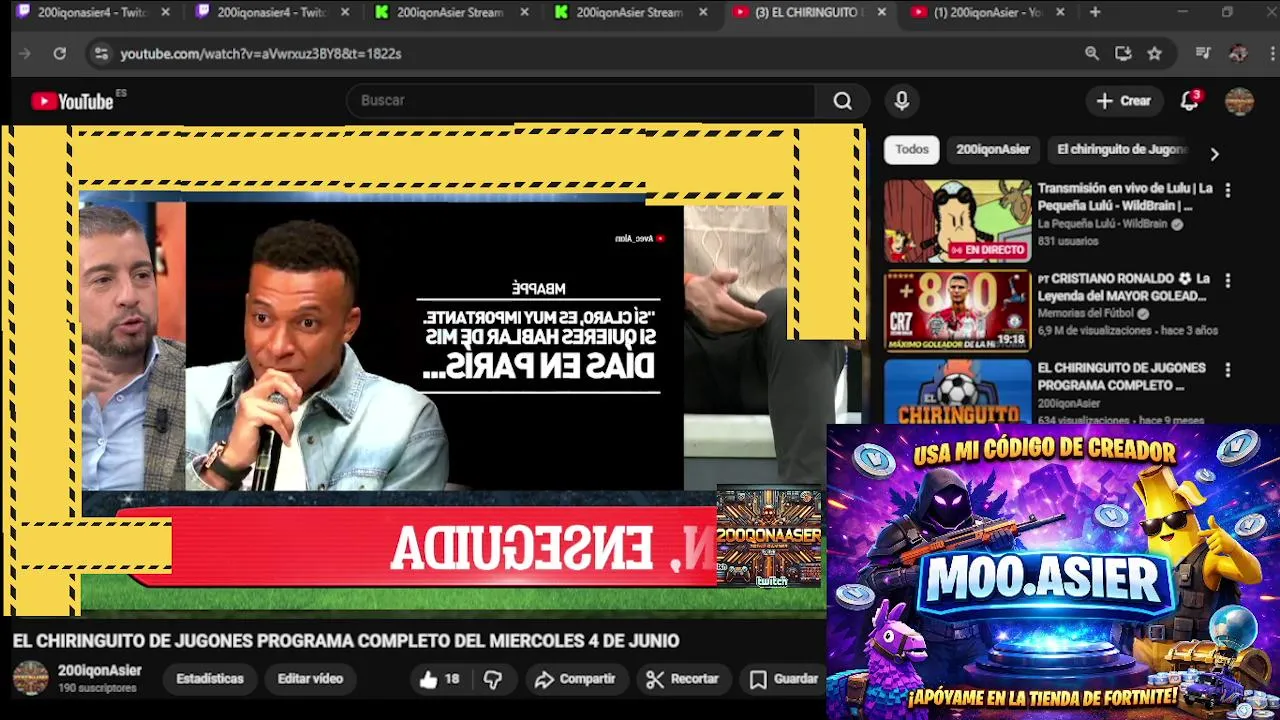This screenshot has height=720, width=1280.
Task: Close the second 200iqonasier4 Twitch tab
Action: pos(345,13)
